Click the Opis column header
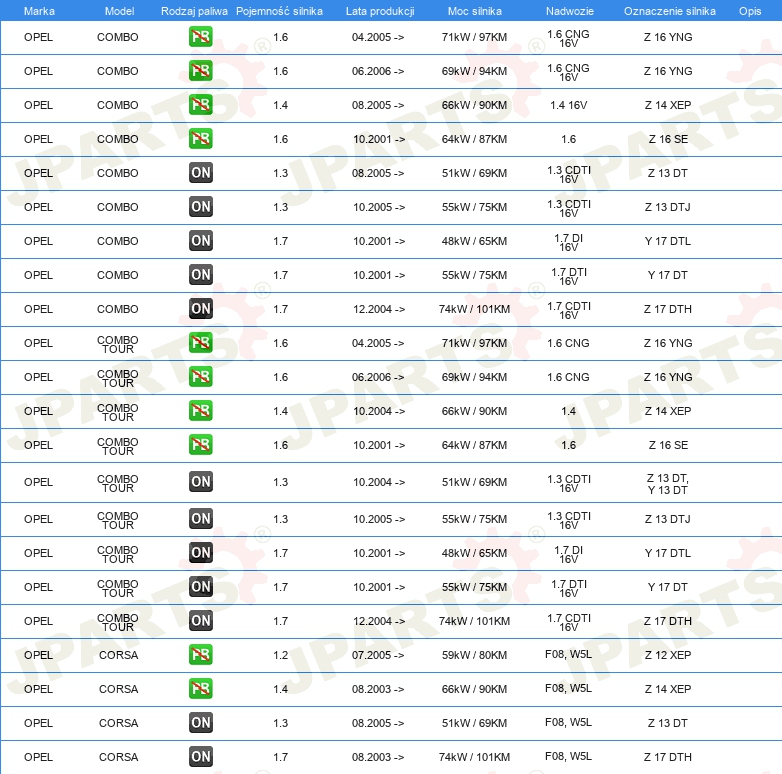The width and height of the screenshot is (782, 774). tap(750, 11)
